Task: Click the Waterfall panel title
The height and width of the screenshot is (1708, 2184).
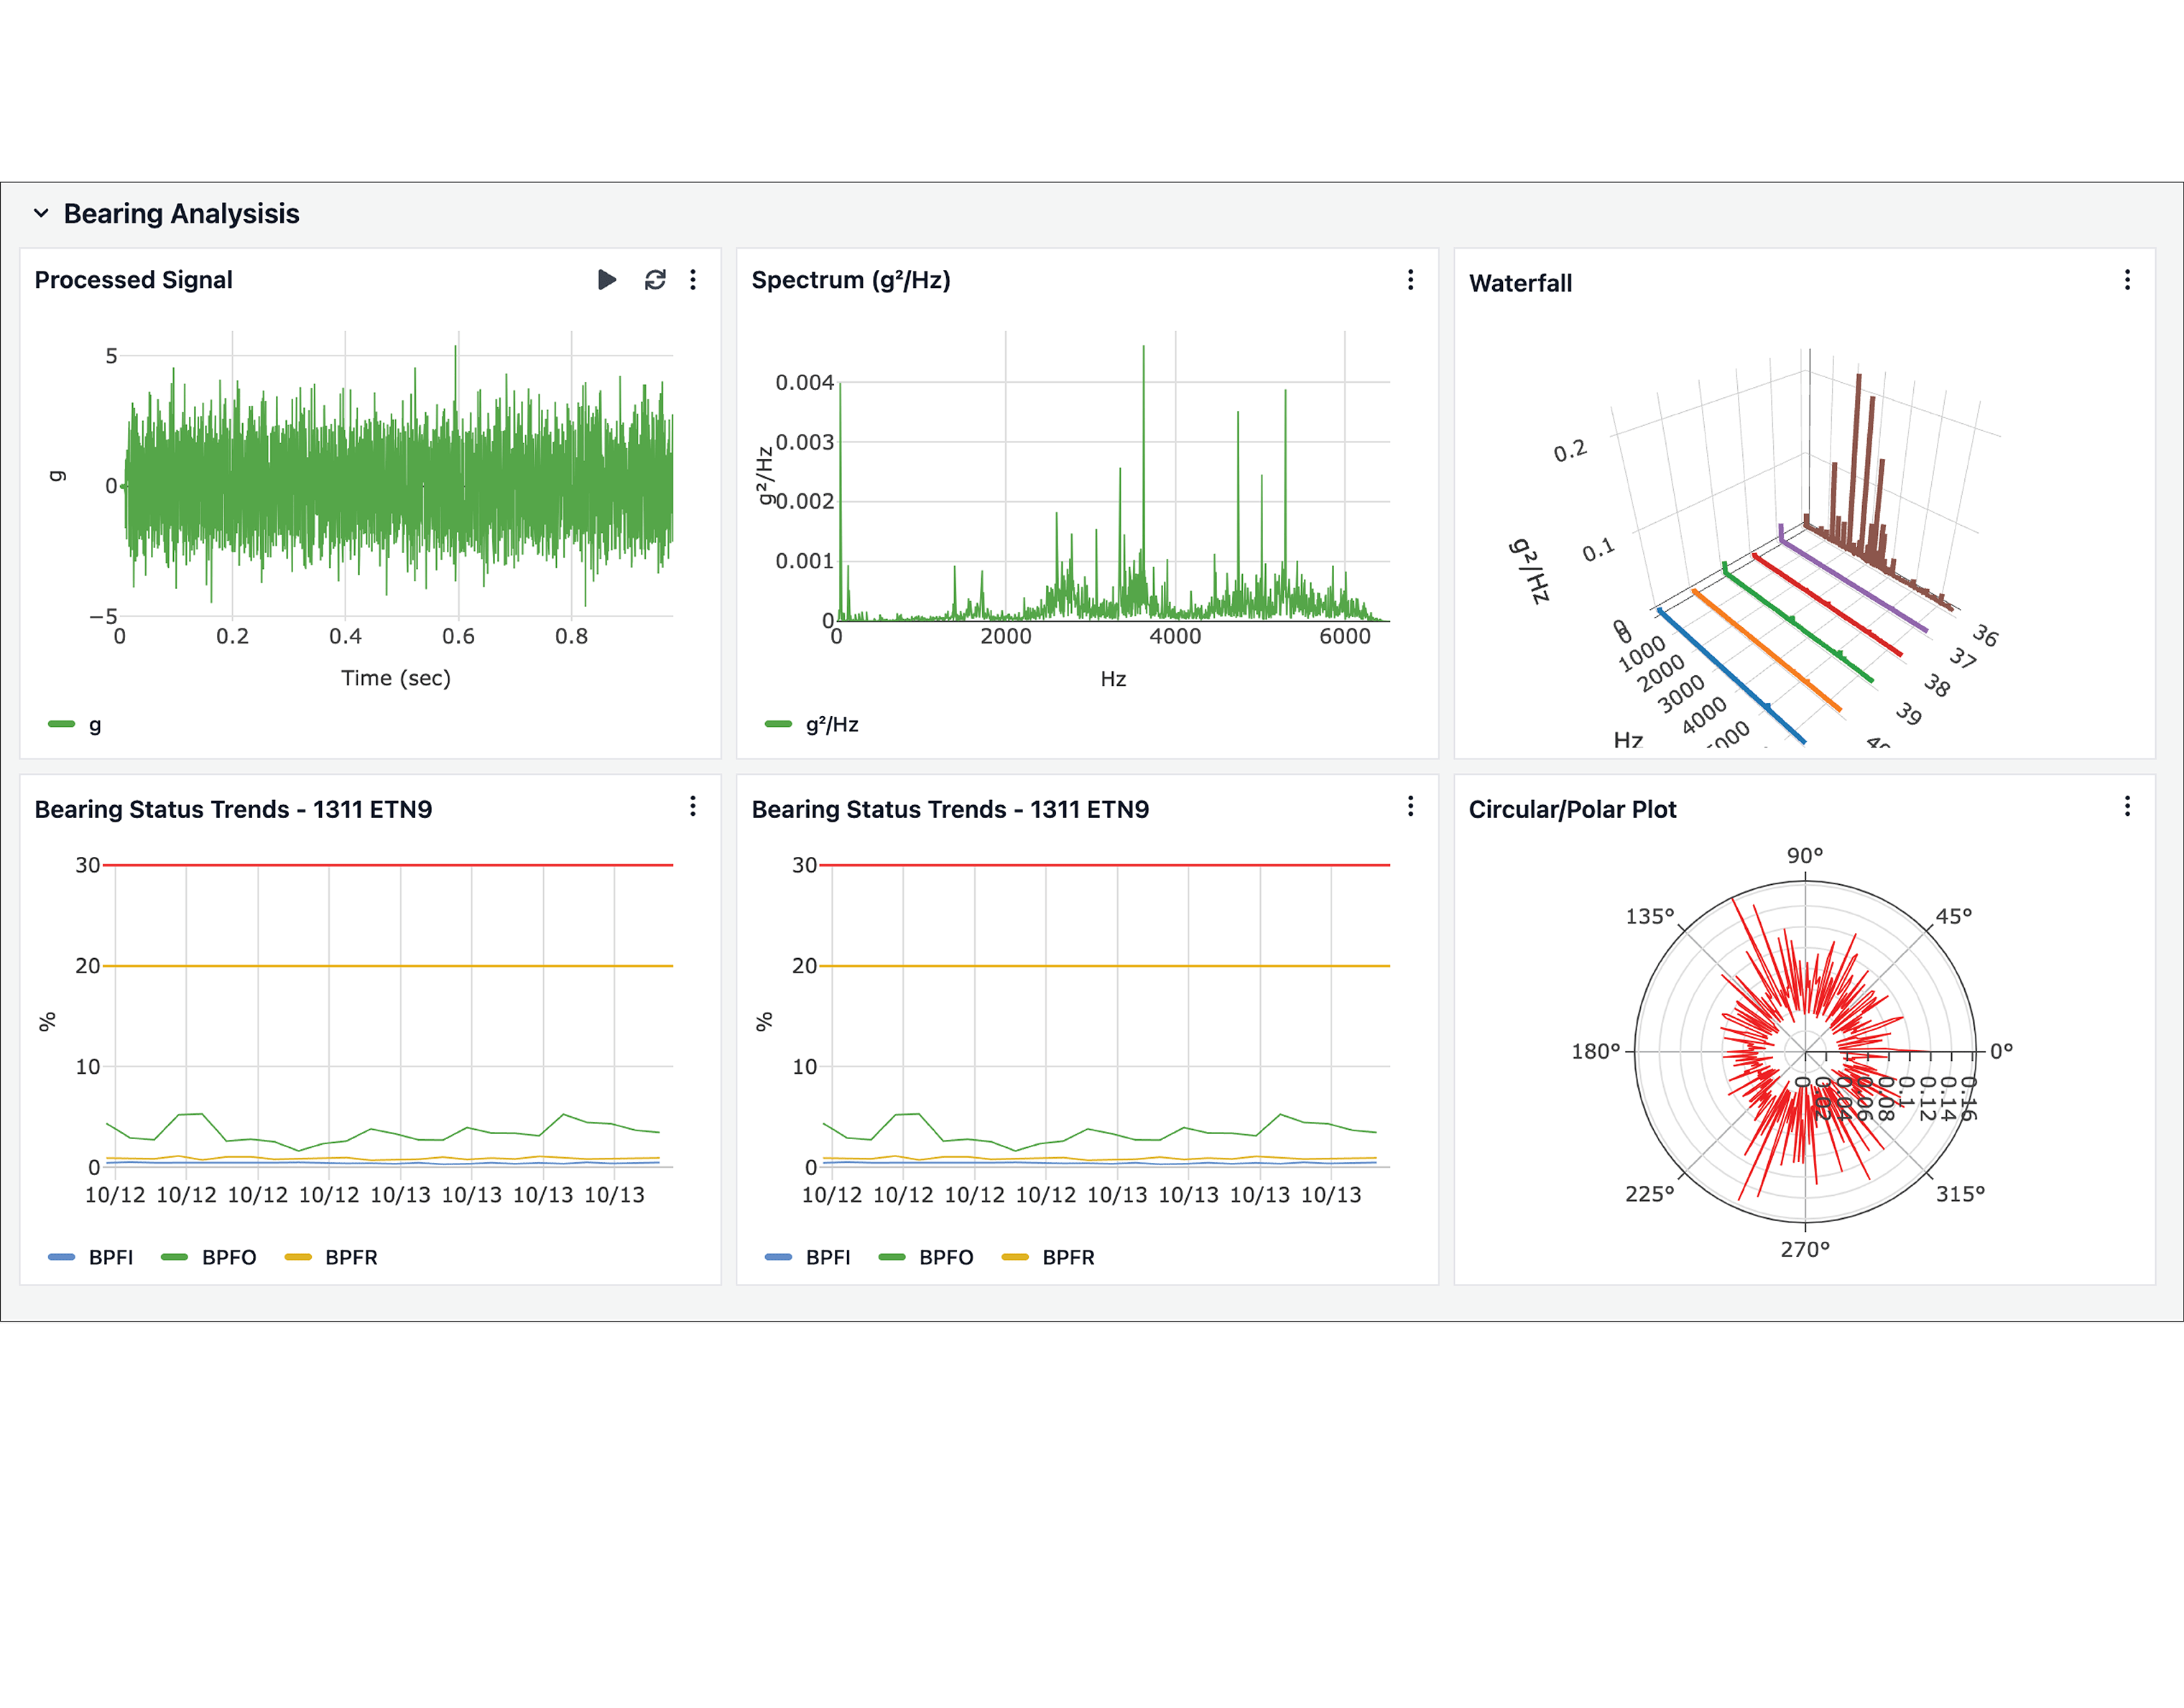Action: click(1520, 283)
